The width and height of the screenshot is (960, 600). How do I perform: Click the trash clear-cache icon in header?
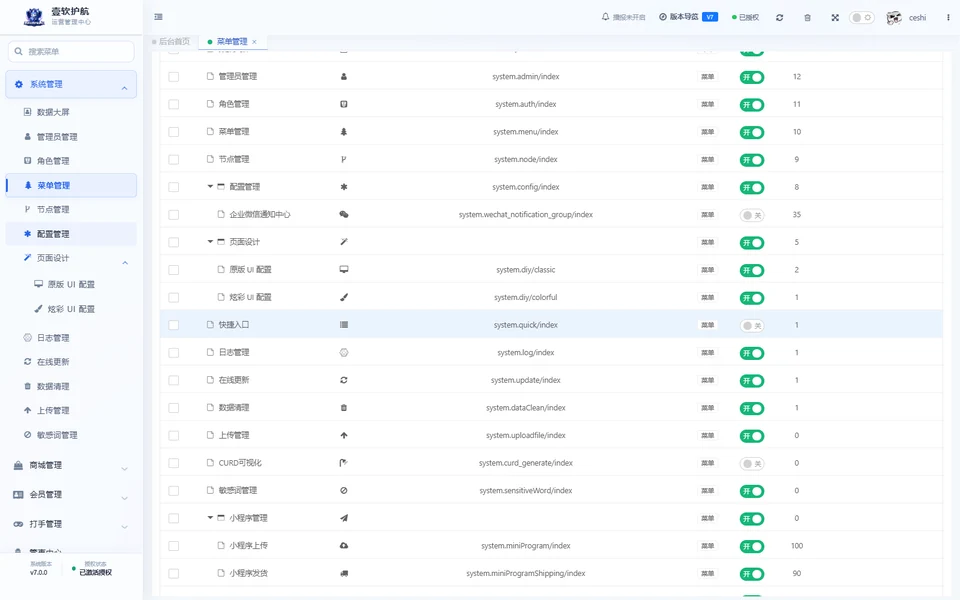(x=808, y=18)
